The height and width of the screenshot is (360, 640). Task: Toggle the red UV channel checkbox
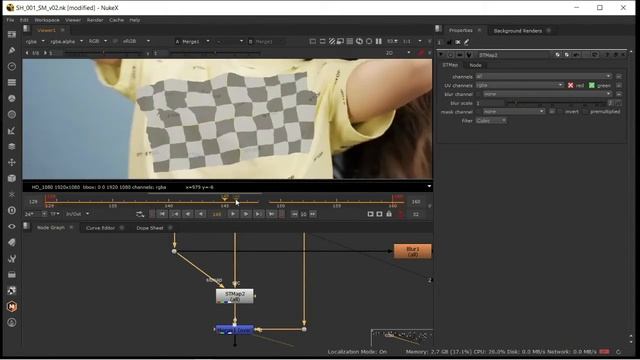(571, 85)
